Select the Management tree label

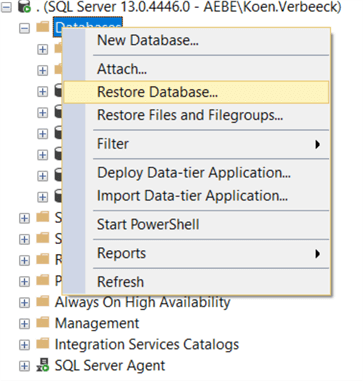tap(97, 324)
